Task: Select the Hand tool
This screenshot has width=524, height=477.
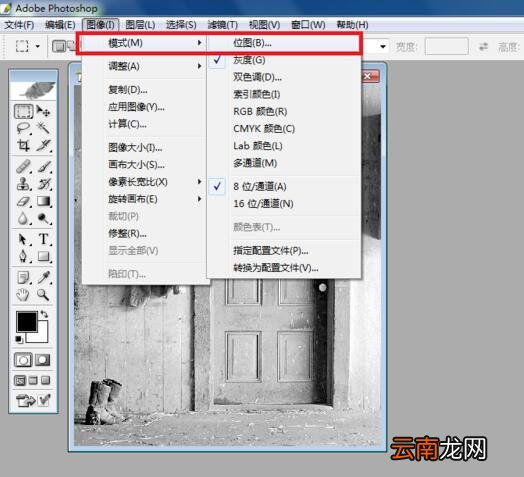Action: click(23, 295)
